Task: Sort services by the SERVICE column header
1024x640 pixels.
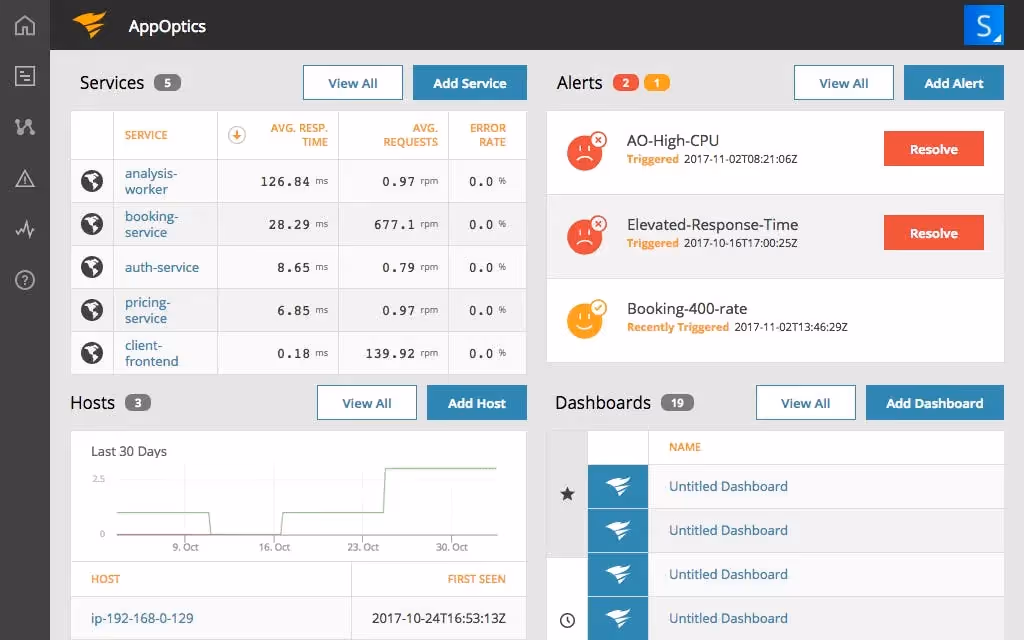Action: [145, 134]
